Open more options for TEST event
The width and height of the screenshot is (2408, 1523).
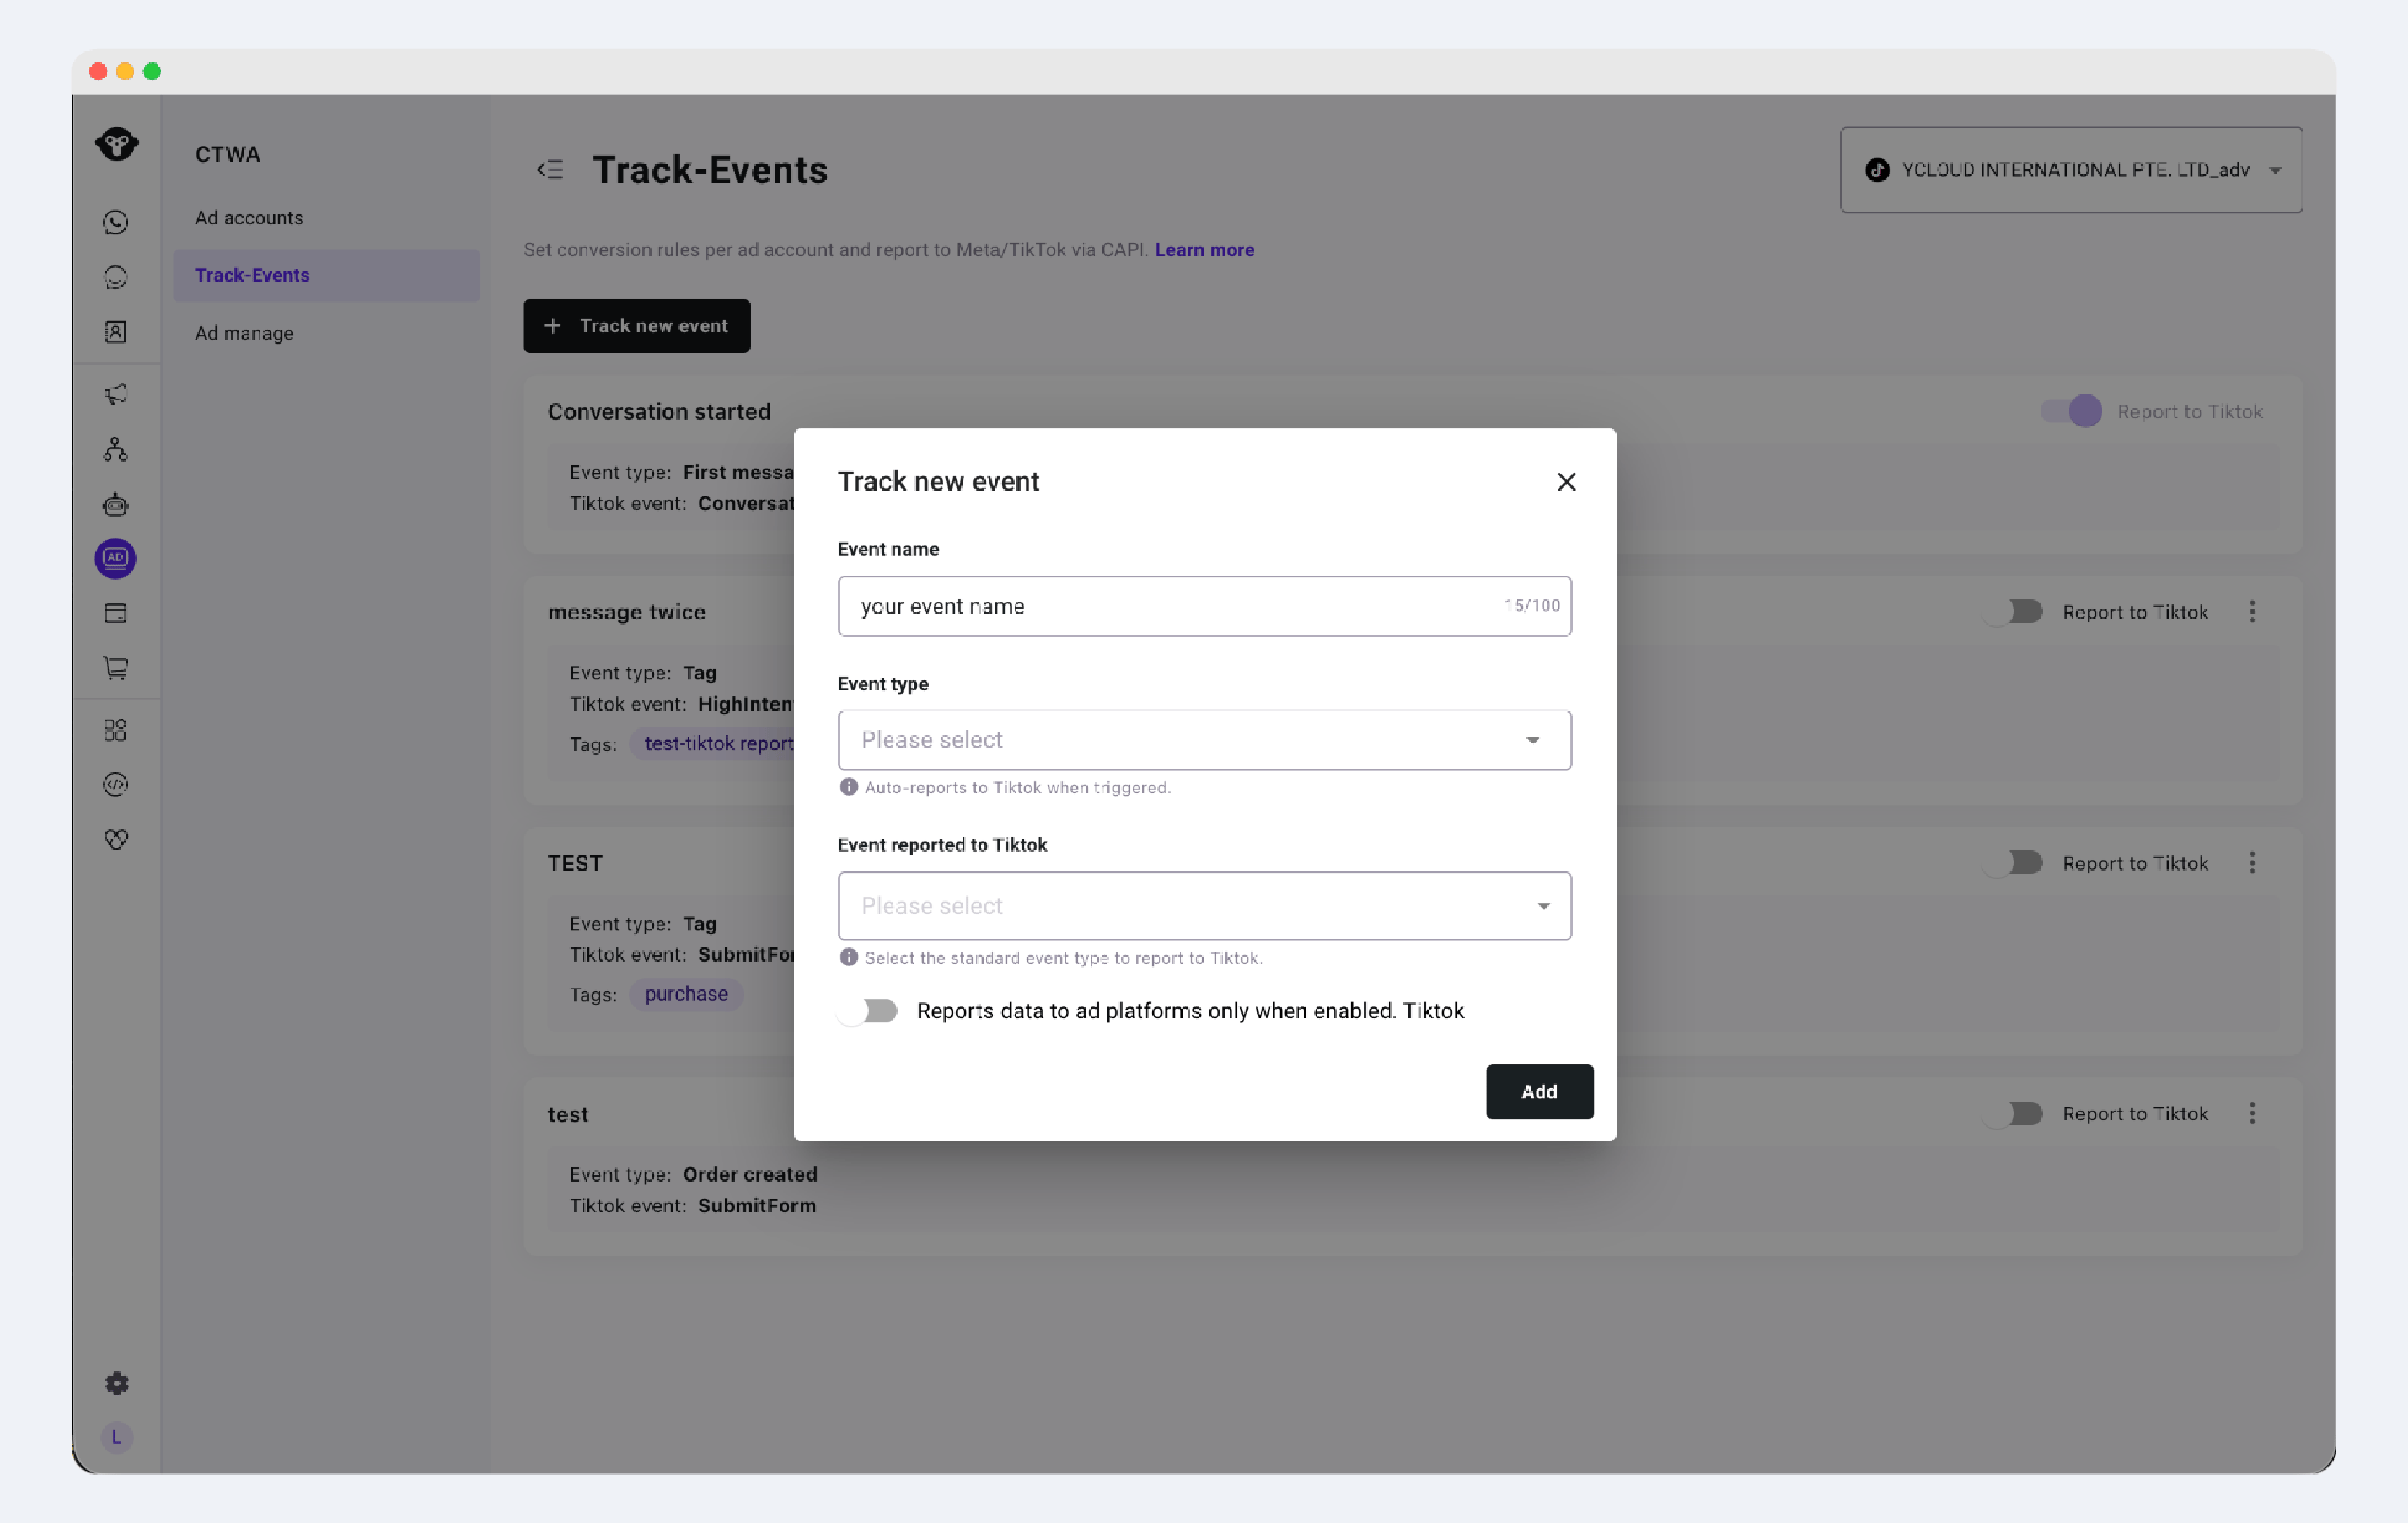pyautogui.click(x=2253, y=863)
